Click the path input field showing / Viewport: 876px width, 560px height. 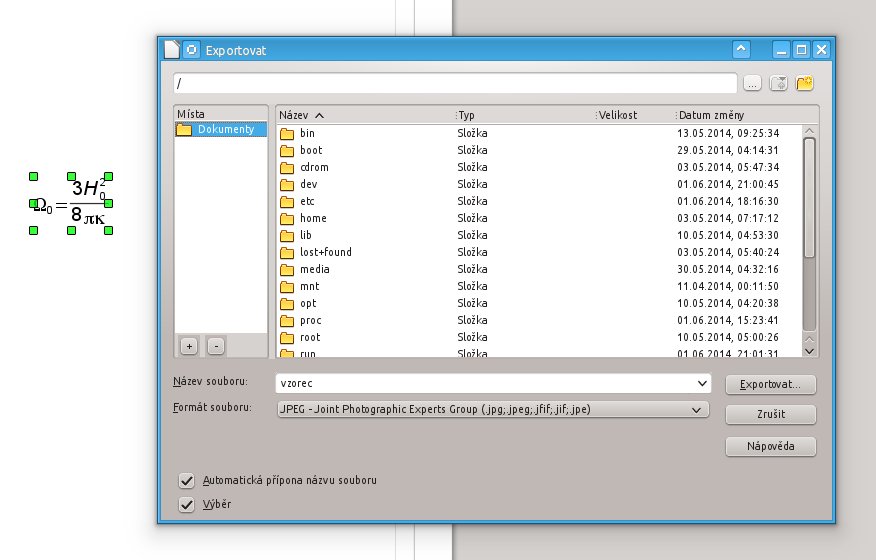point(455,83)
